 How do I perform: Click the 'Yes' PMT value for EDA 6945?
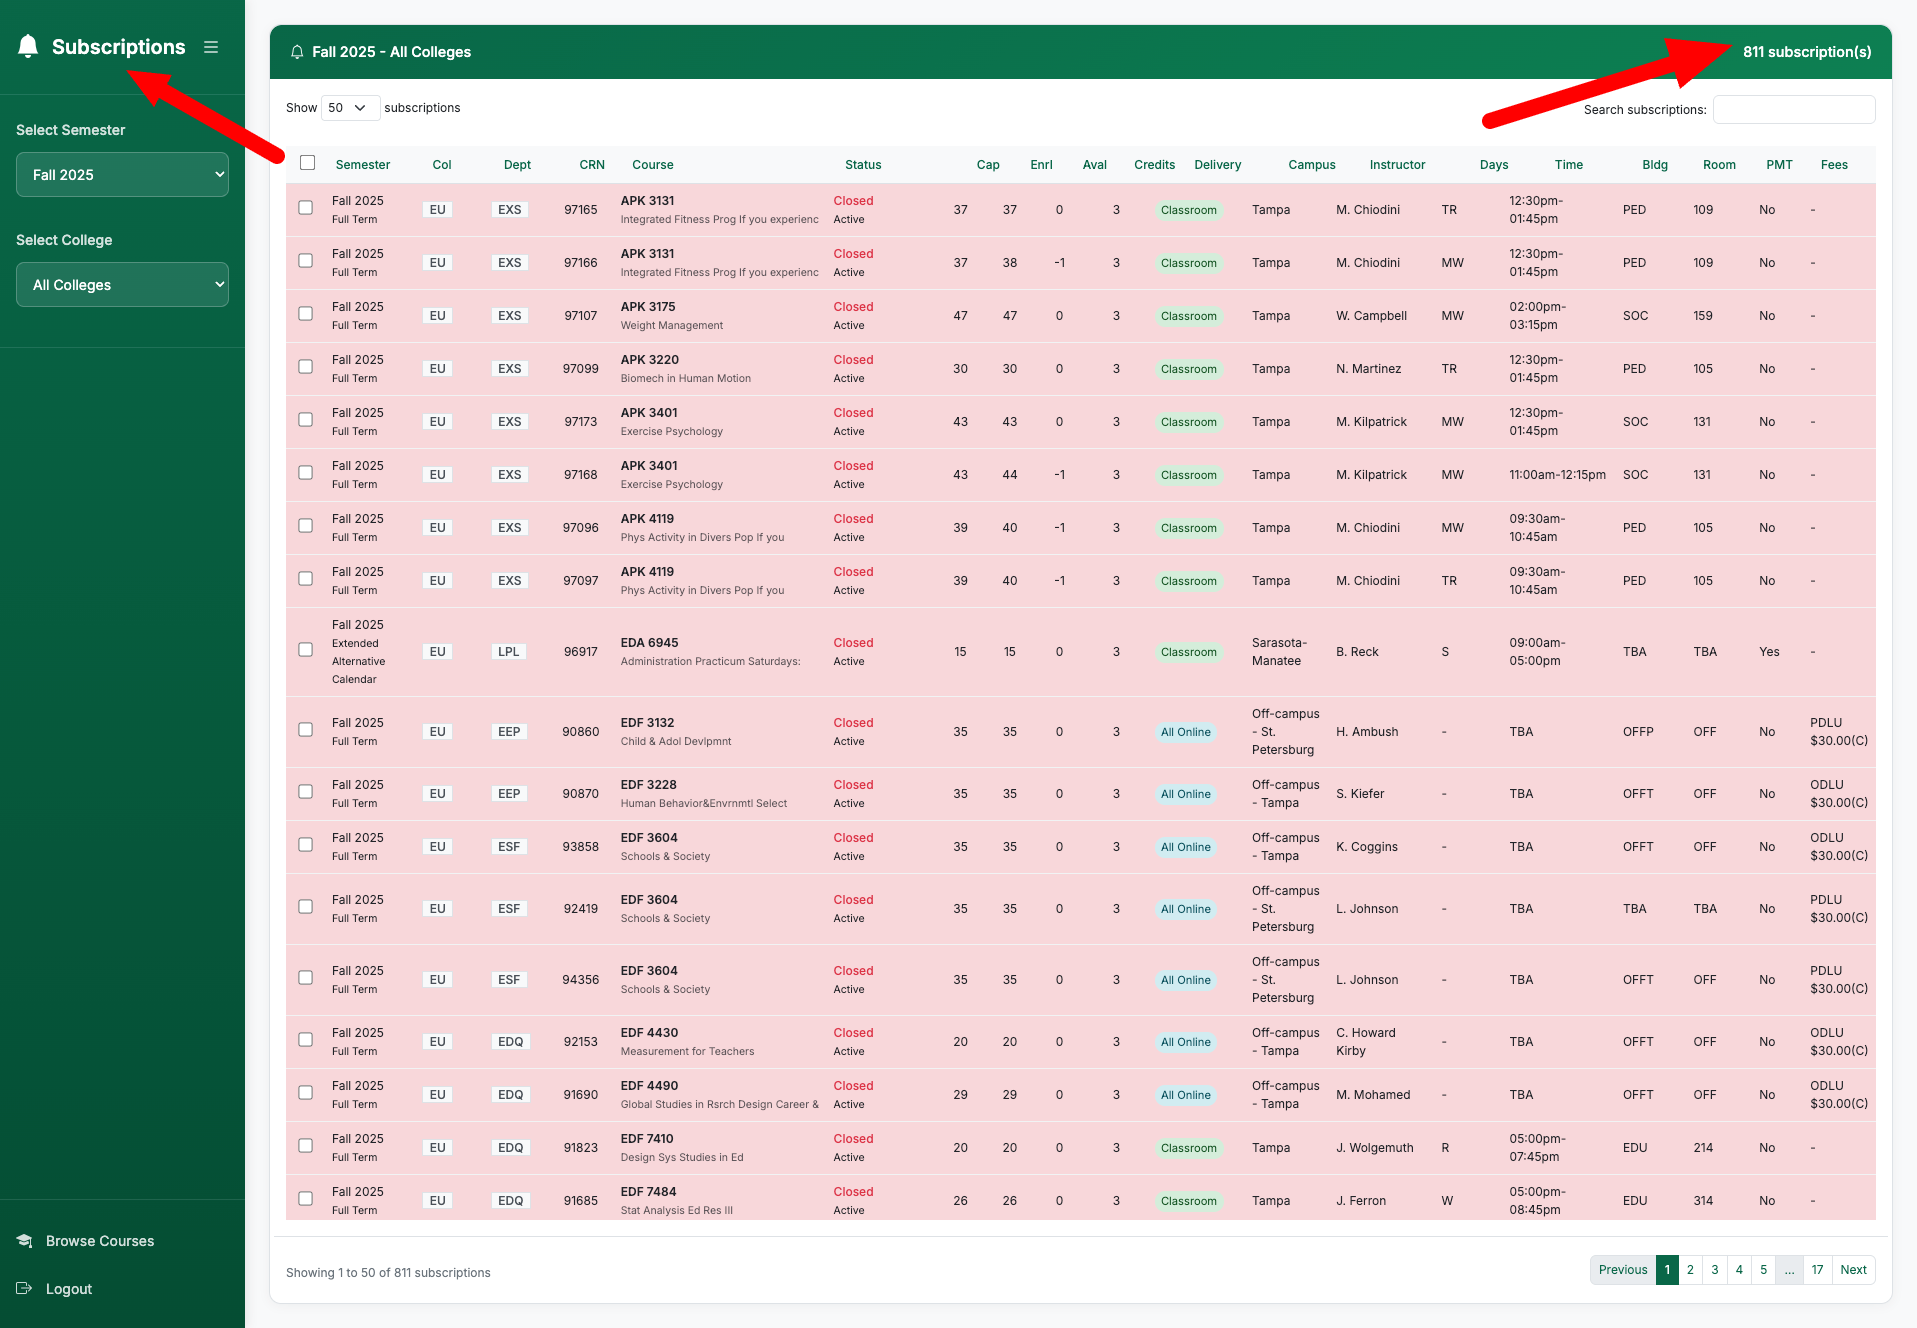[x=1769, y=652]
